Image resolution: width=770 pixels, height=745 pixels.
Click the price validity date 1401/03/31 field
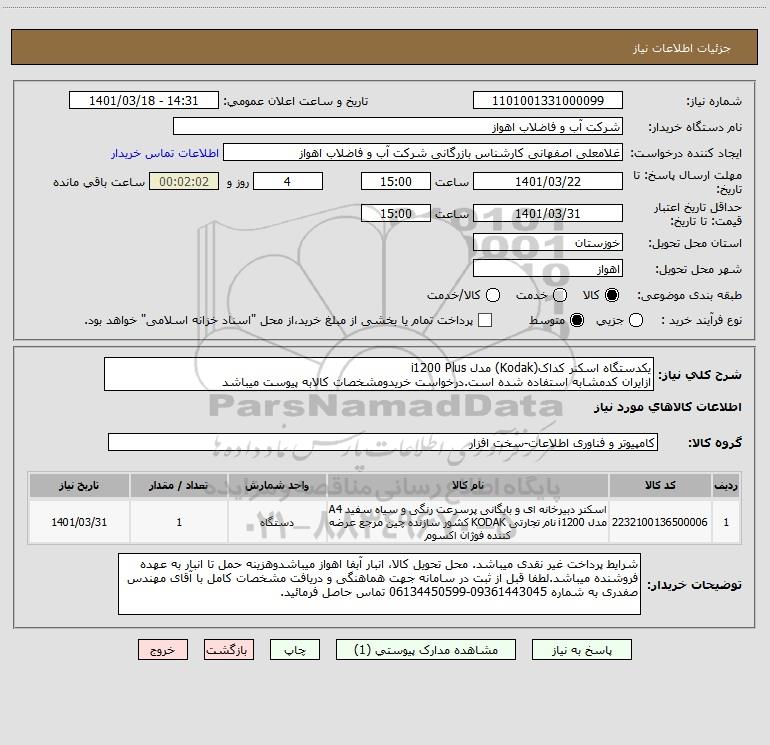pos(548,213)
